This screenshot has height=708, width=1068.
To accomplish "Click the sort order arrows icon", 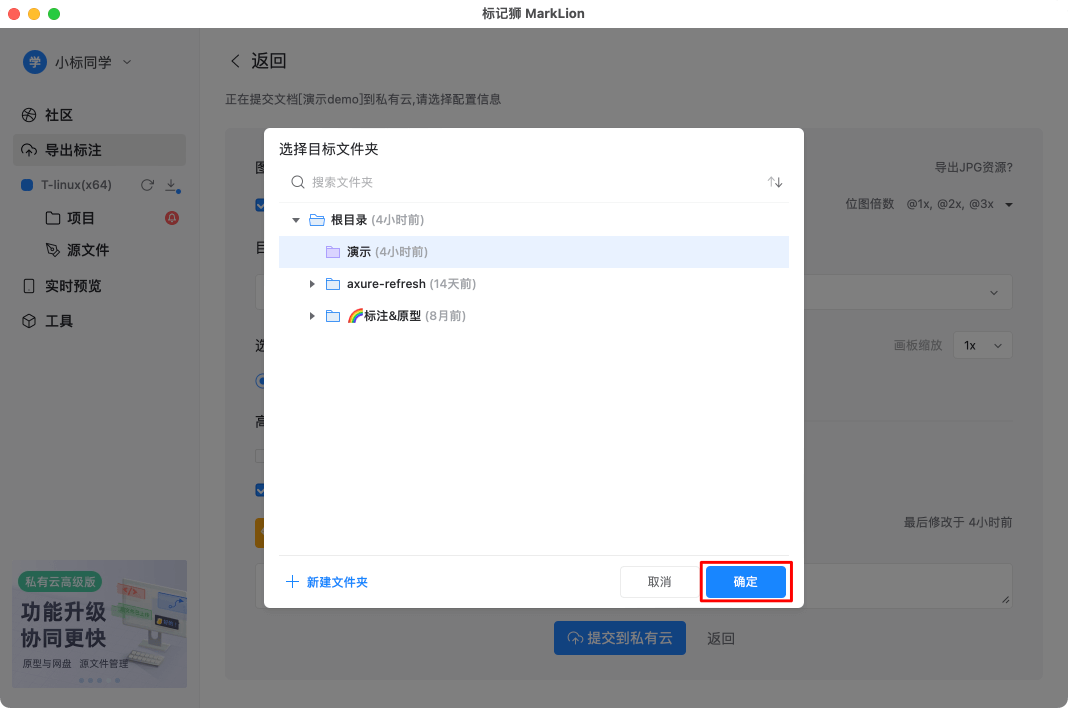I will [x=775, y=182].
